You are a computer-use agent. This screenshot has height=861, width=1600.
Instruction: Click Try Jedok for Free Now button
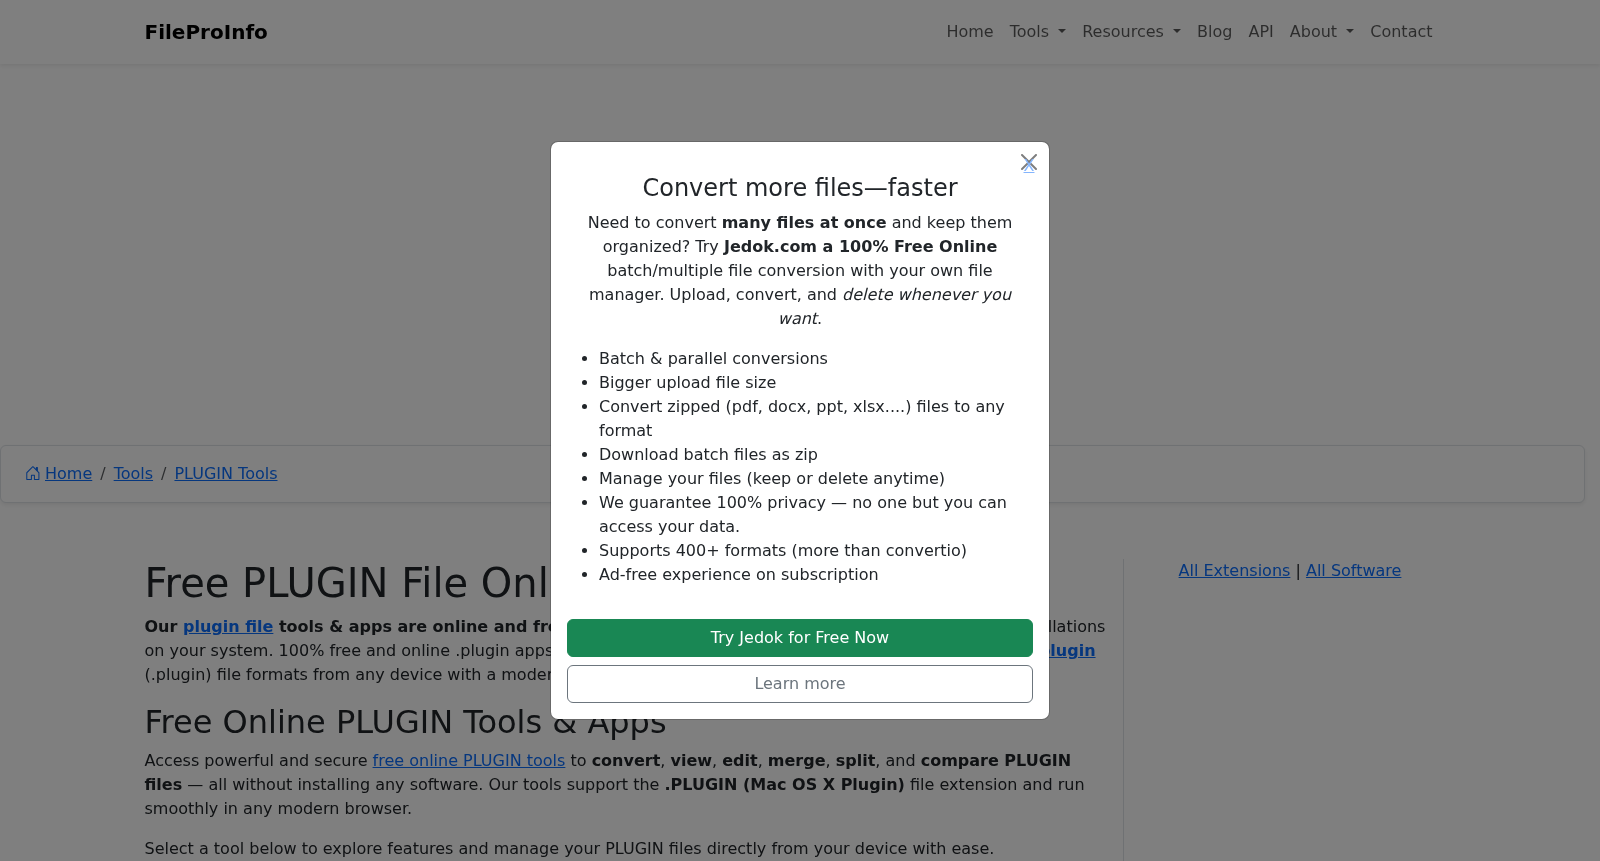(x=800, y=638)
